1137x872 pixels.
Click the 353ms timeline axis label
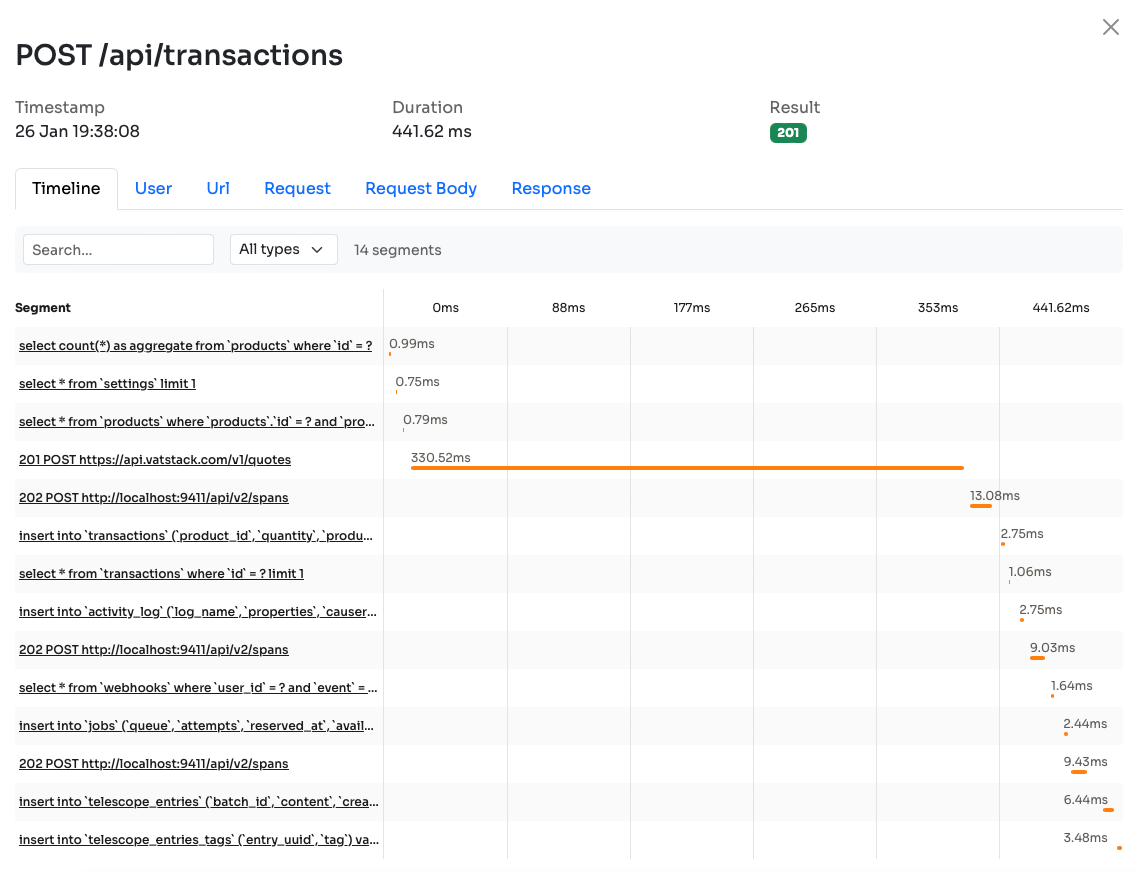[x=938, y=307]
